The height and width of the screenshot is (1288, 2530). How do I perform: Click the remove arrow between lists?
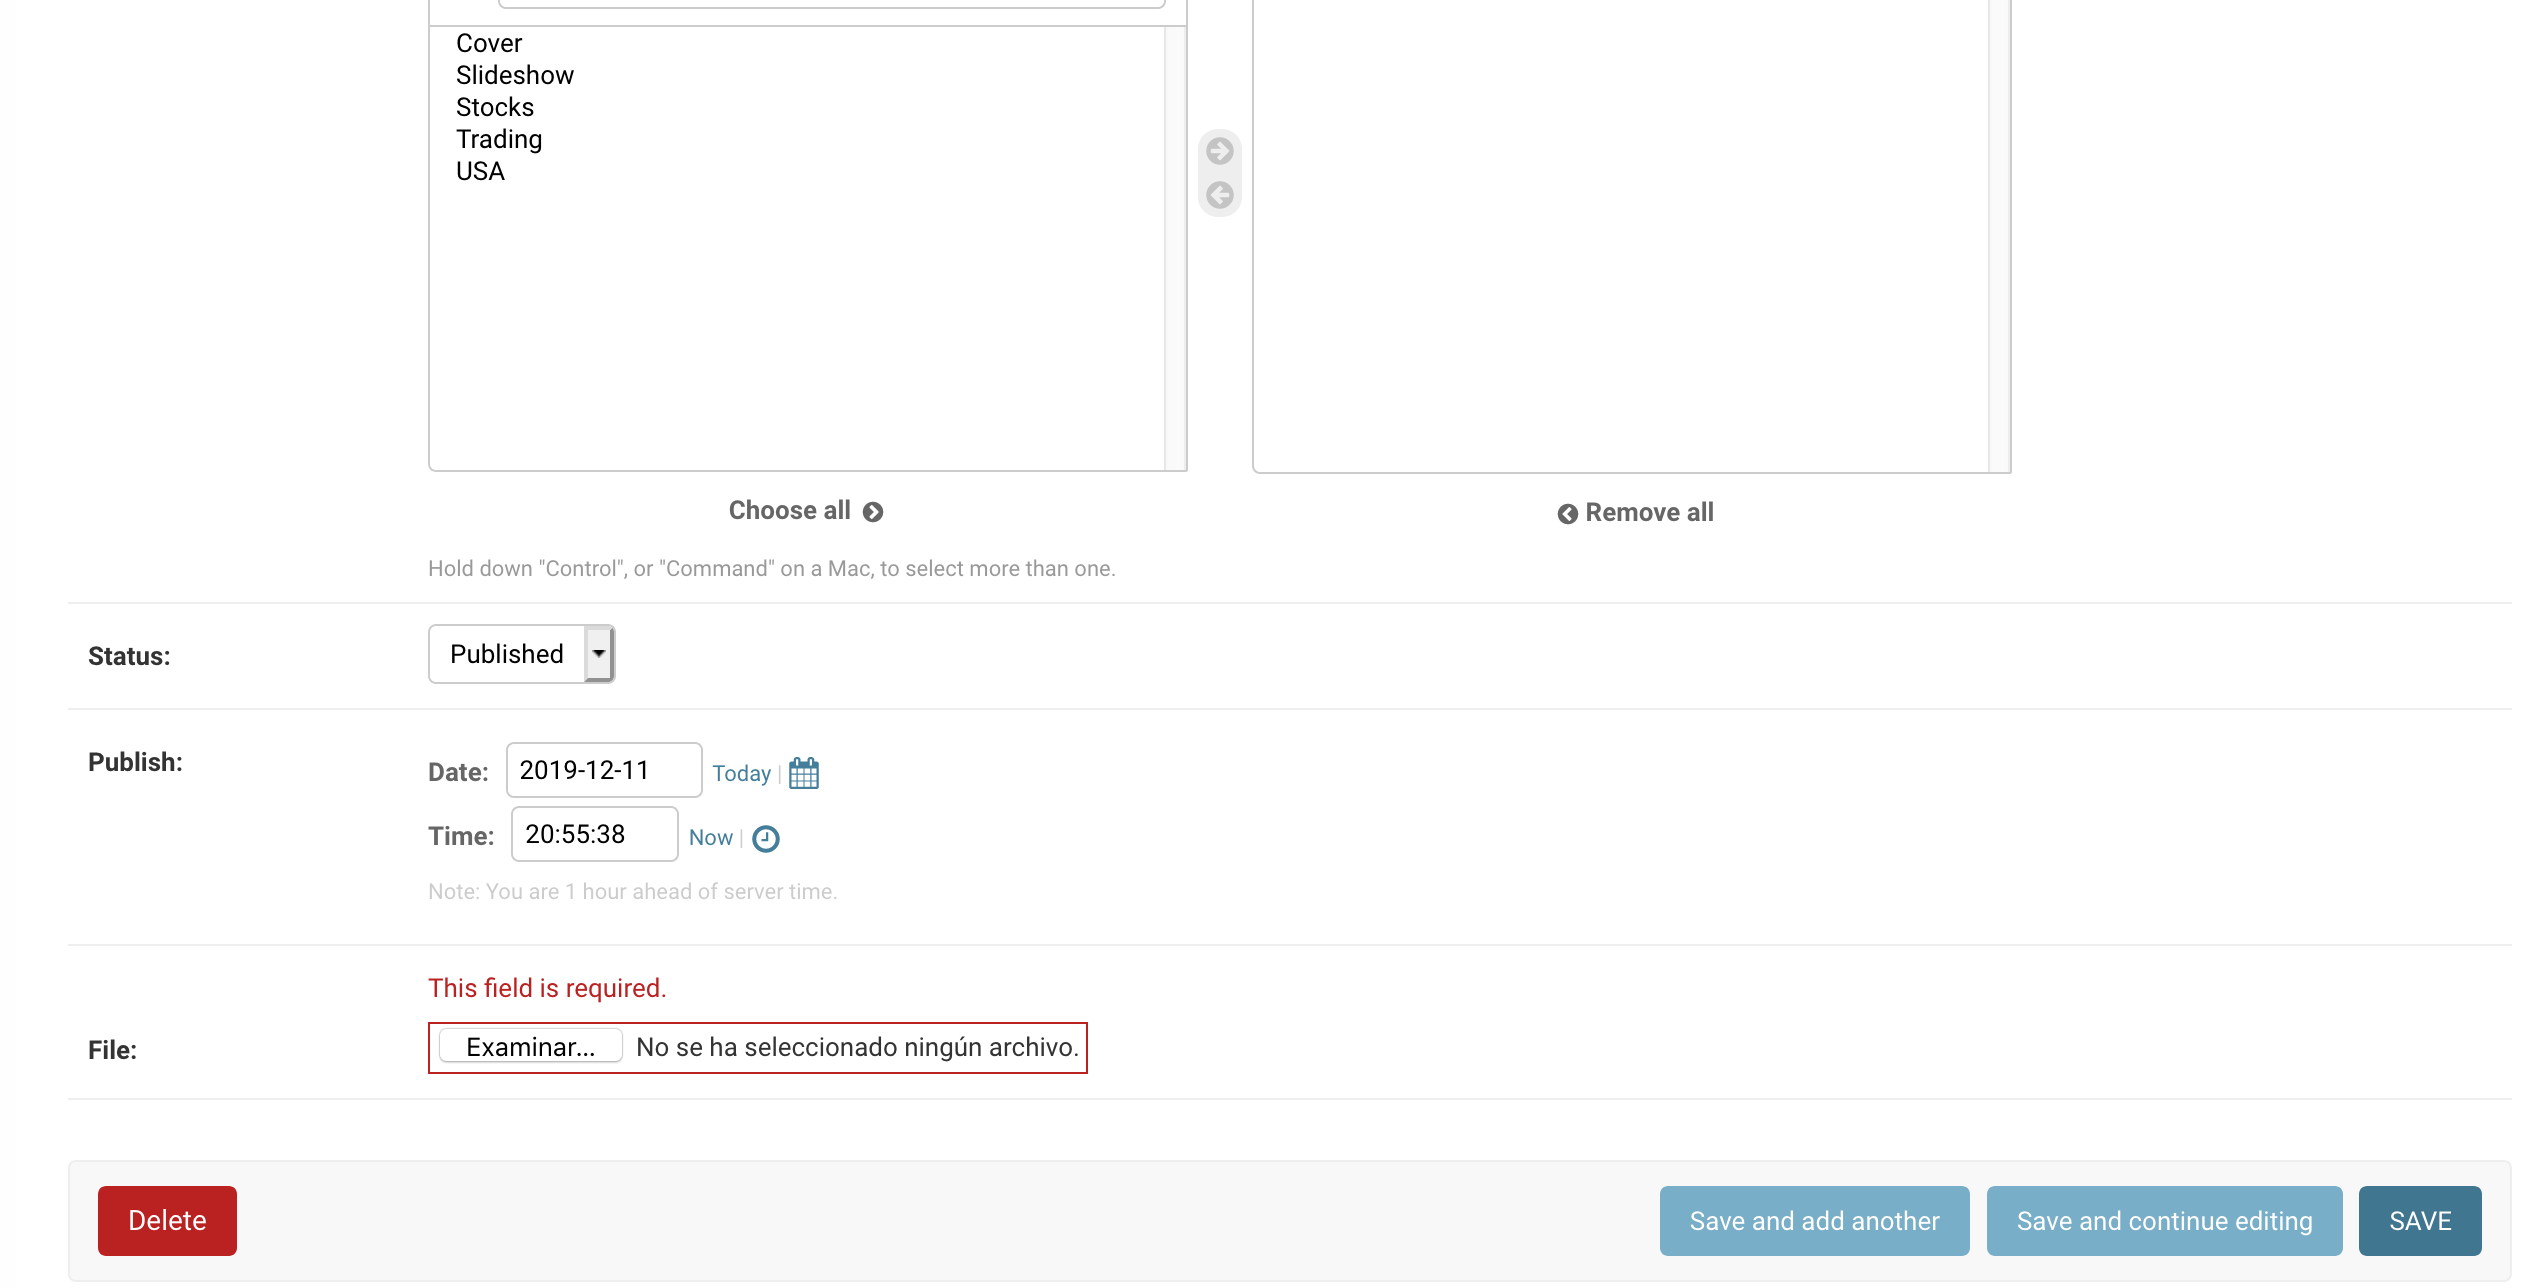tap(1219, 195)
